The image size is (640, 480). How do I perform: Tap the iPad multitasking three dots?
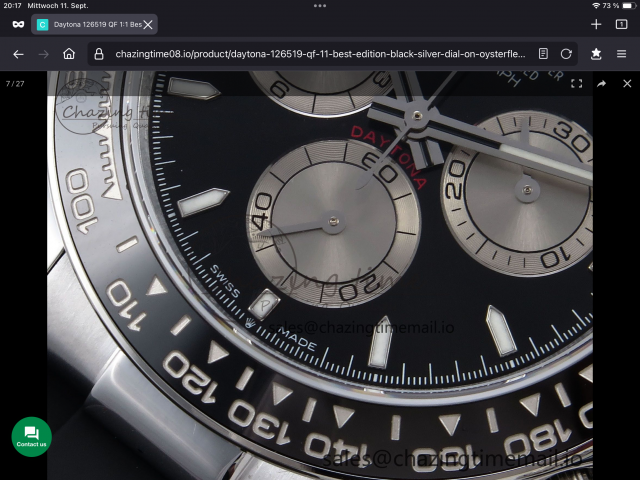point(320,6)
